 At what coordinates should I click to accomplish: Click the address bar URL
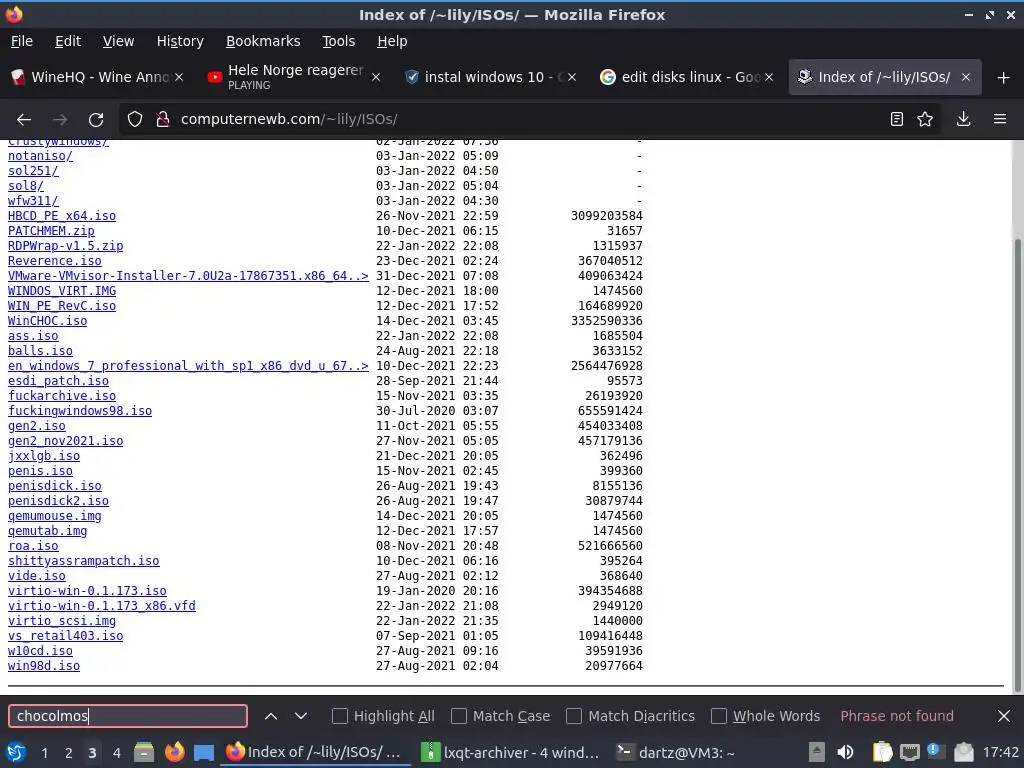click(289, 120)
